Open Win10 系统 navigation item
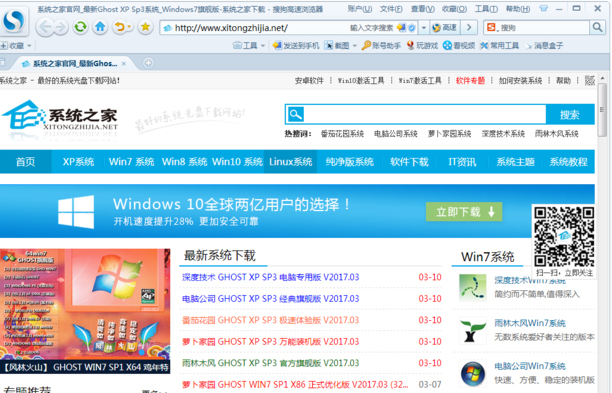Image resolution: width=612 pixels, height=393 pixels. click(x=237, y=162)
